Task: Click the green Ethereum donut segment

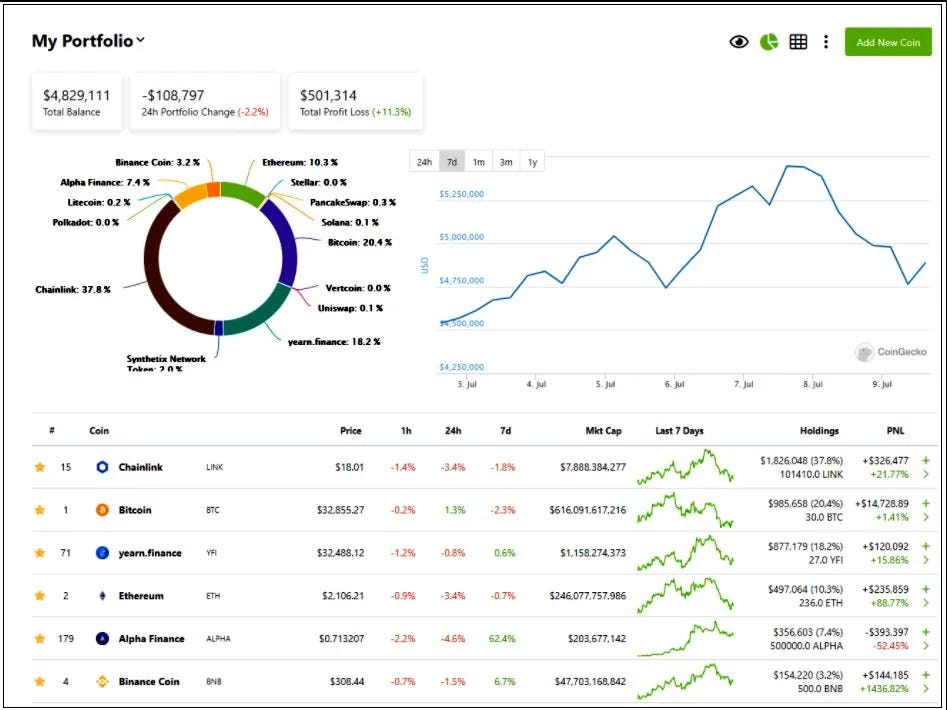Action: pyautogui.click(x=243, y=192)
